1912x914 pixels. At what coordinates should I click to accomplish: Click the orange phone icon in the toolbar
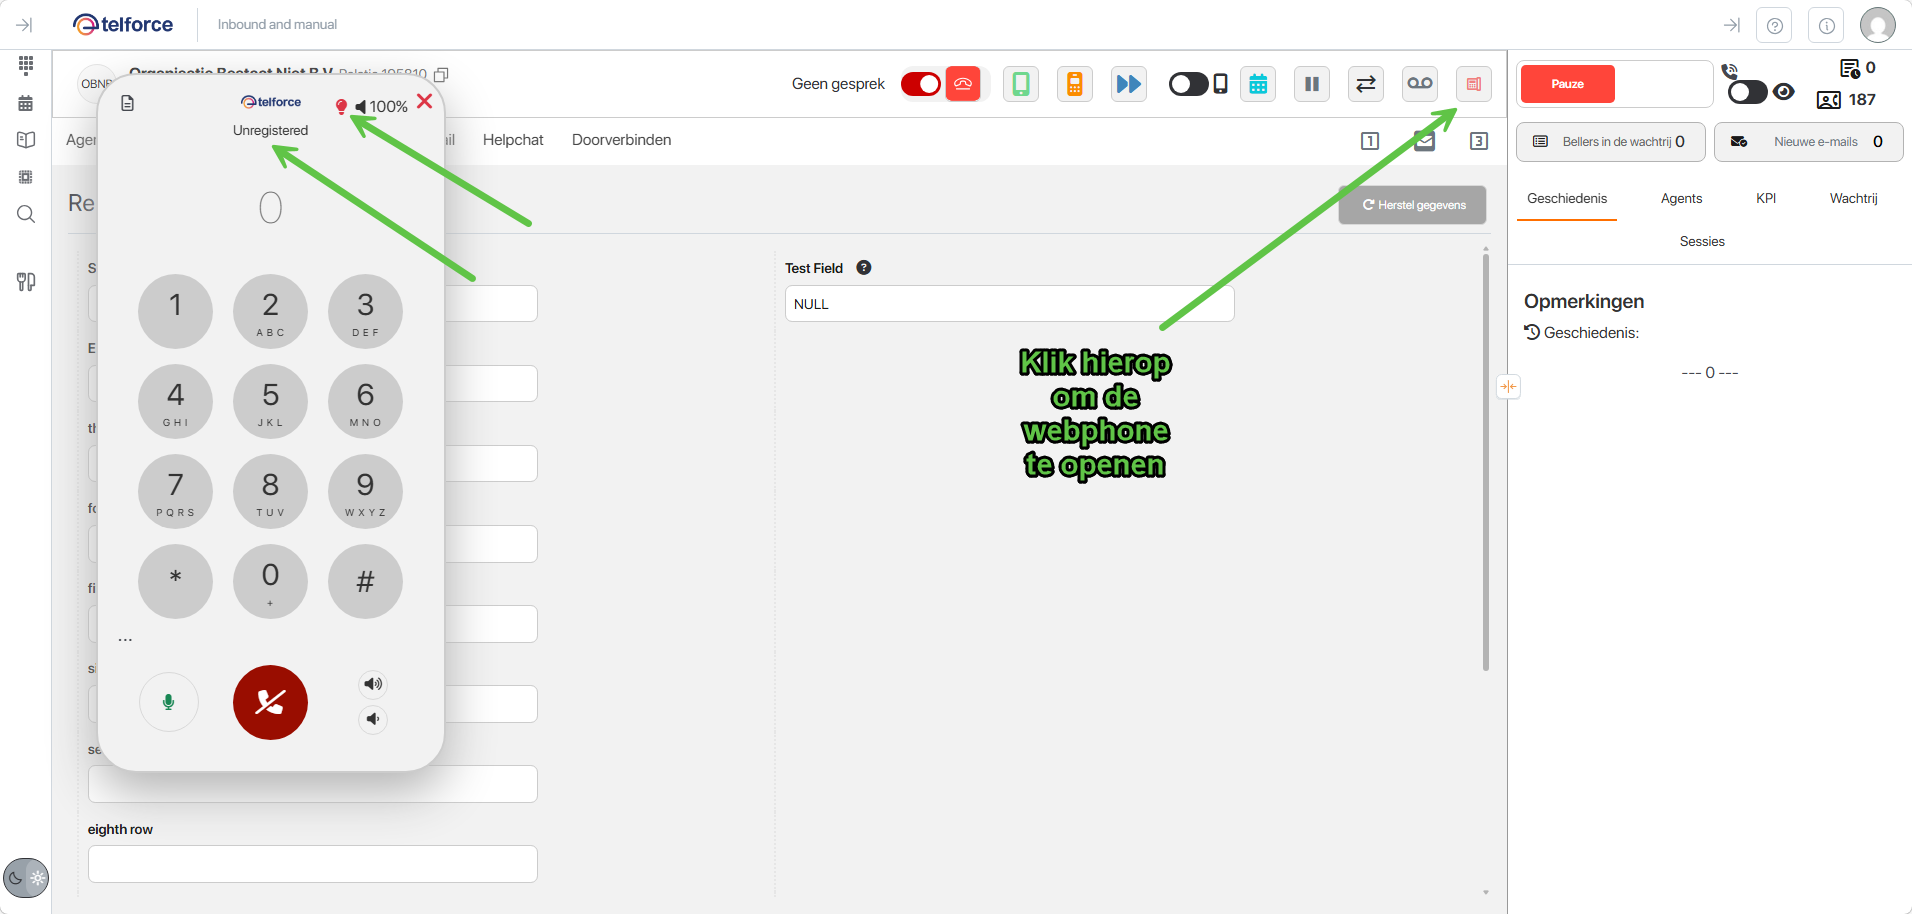coord(1074,84)
